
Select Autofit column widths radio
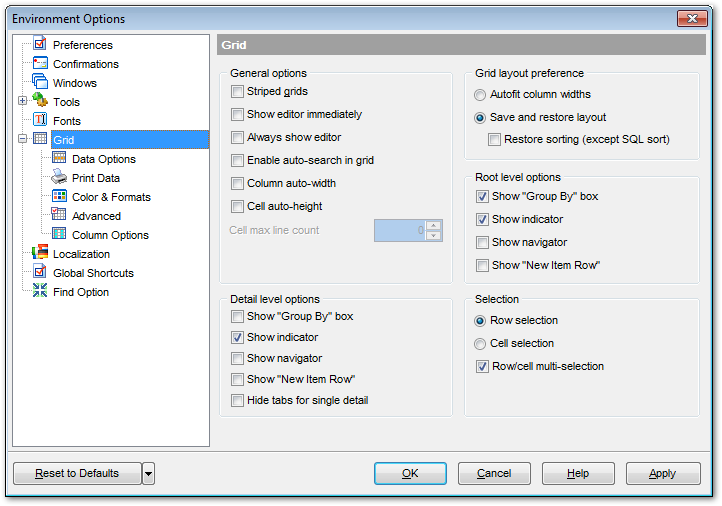[x=480, y=95]
